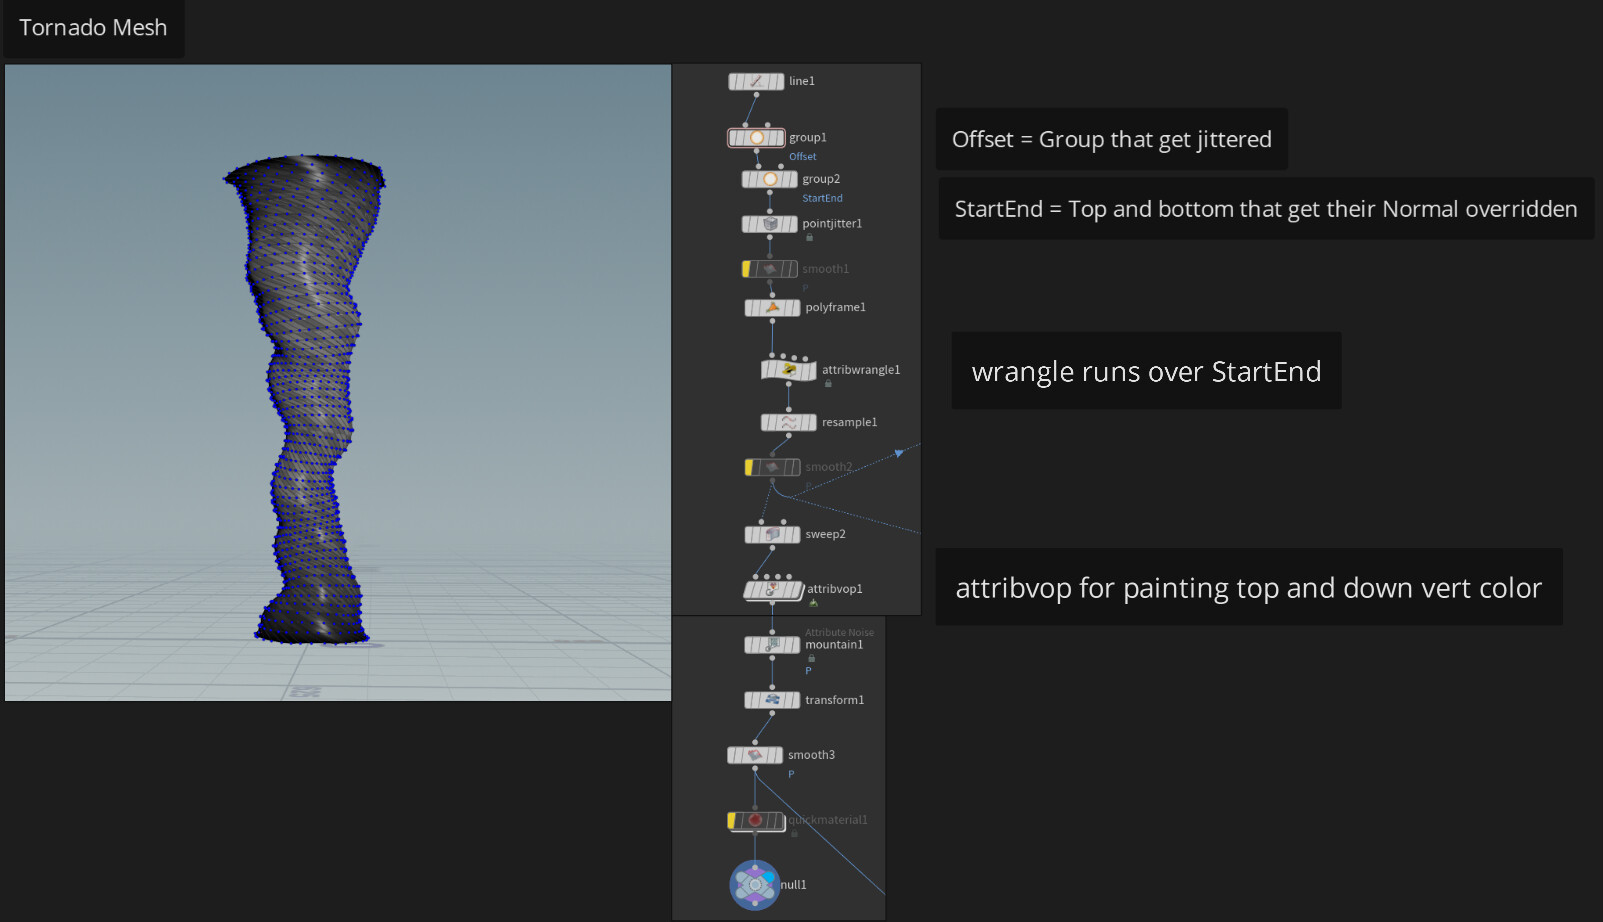
Task: Select the attribwrangle1 node icon
Action: (x=789, y=370)
